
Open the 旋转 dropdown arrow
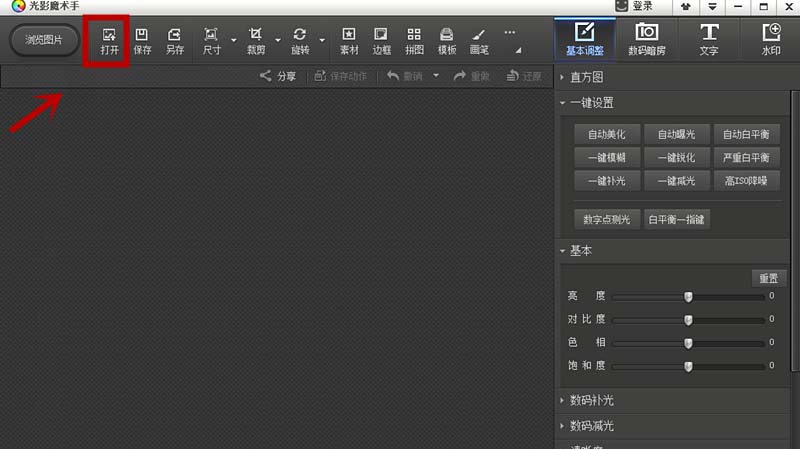pyautogui.click(x=322, y=40)
